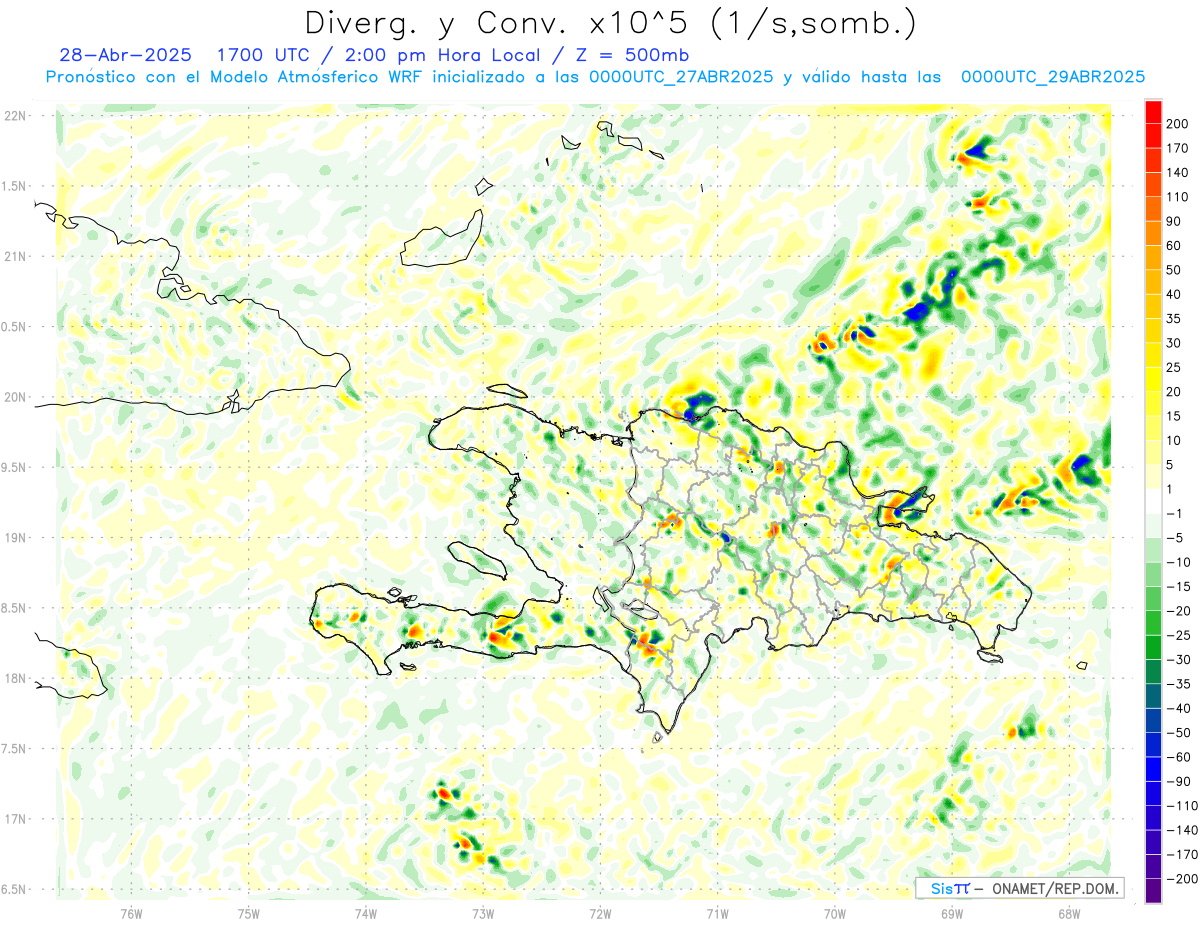Click the '17N' latitude label
Image resolution: width=1200 pixels, height=927 pixels.
pos(15,818)
